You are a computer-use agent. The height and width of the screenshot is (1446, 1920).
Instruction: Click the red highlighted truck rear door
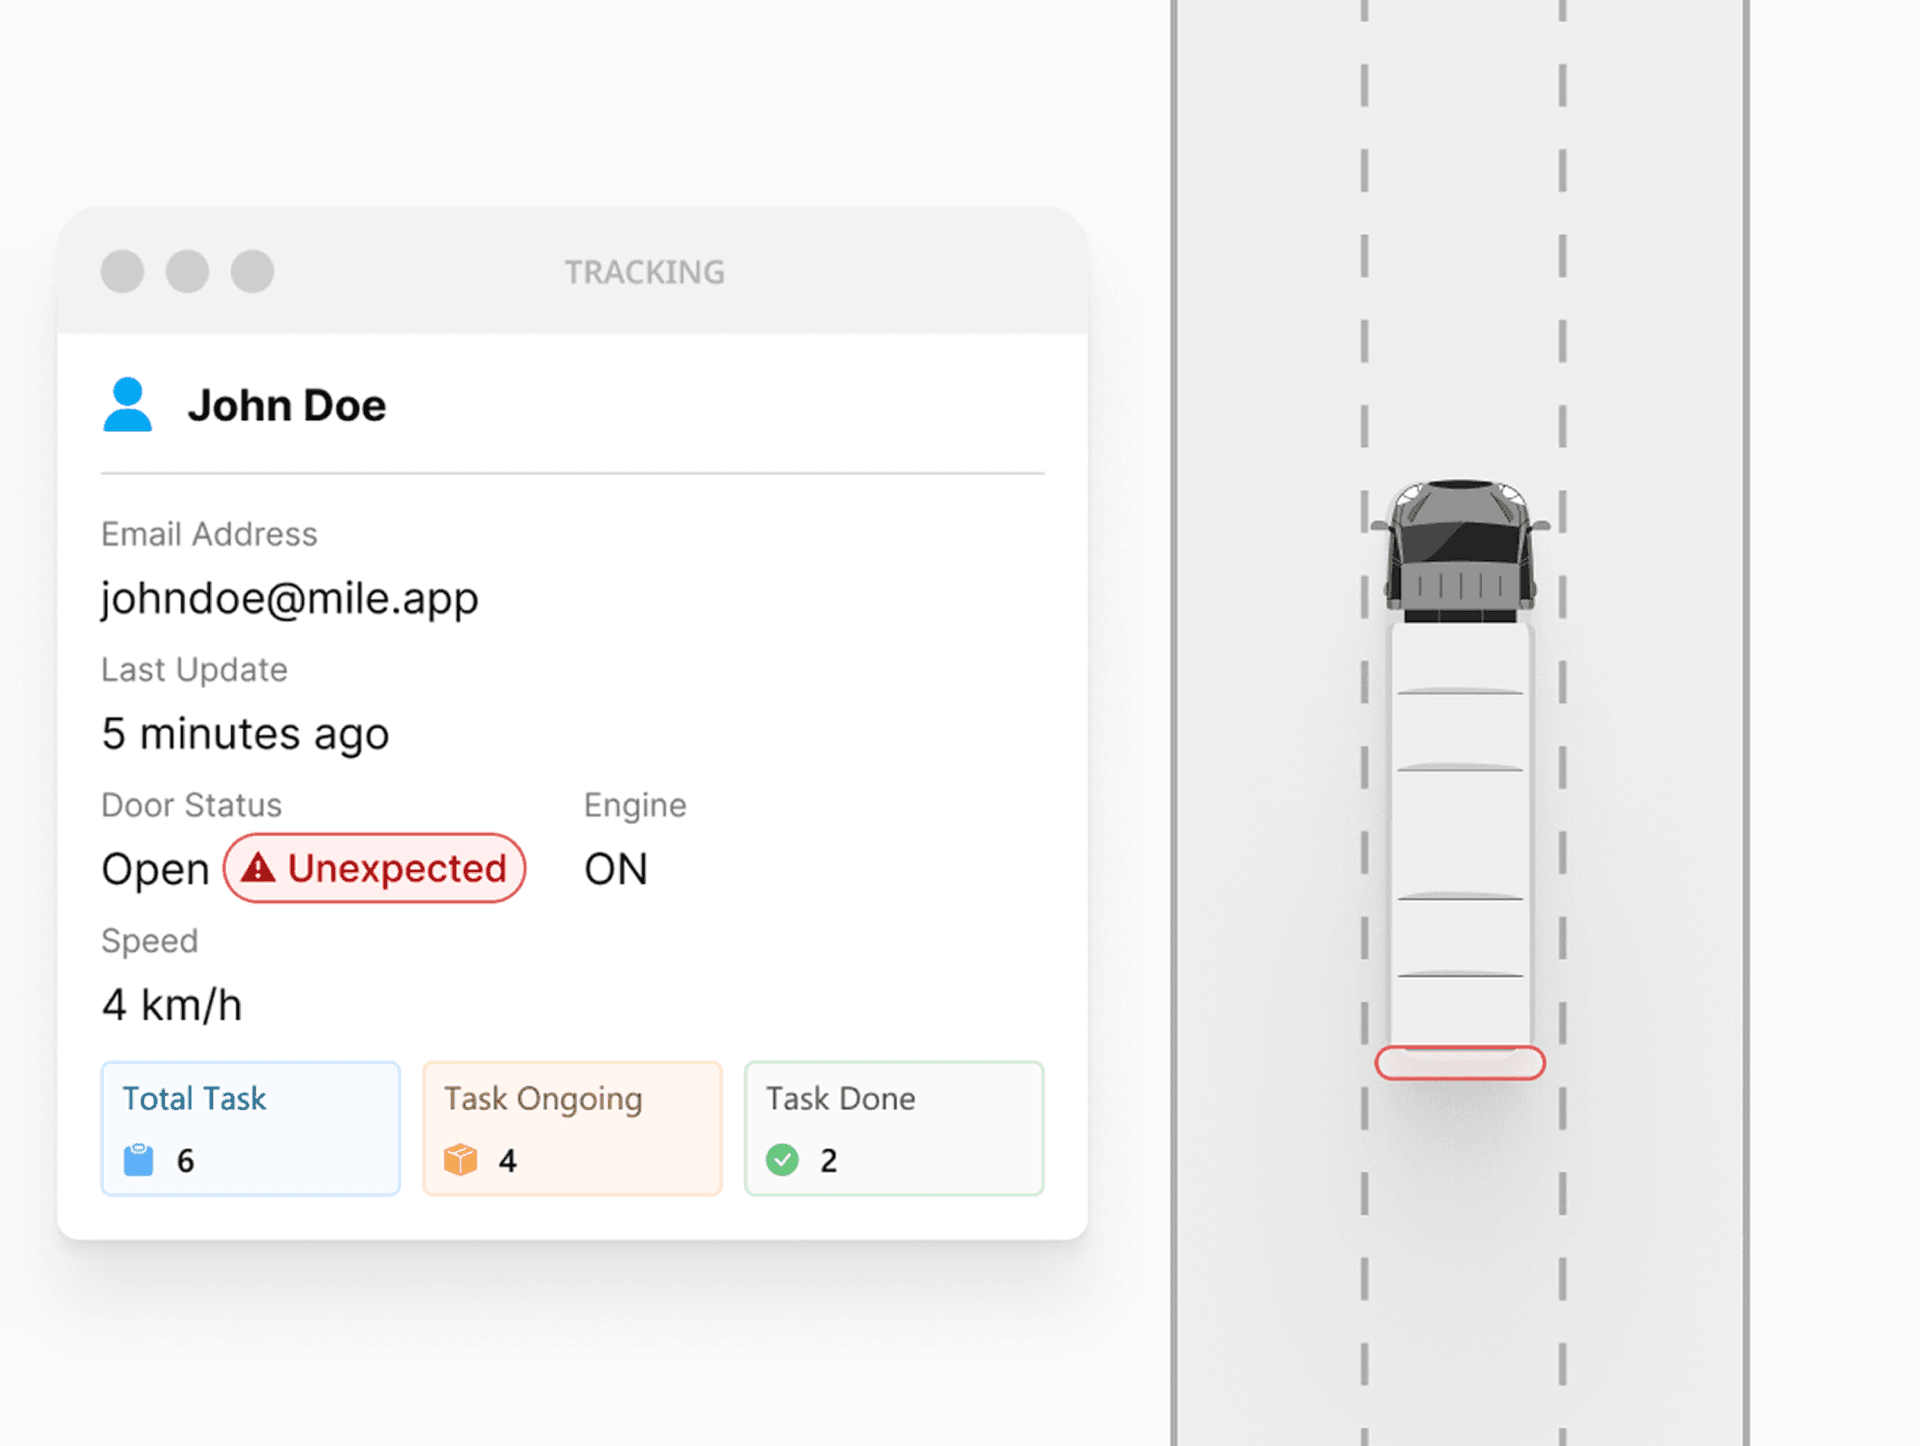[x=1460, y=1063]
